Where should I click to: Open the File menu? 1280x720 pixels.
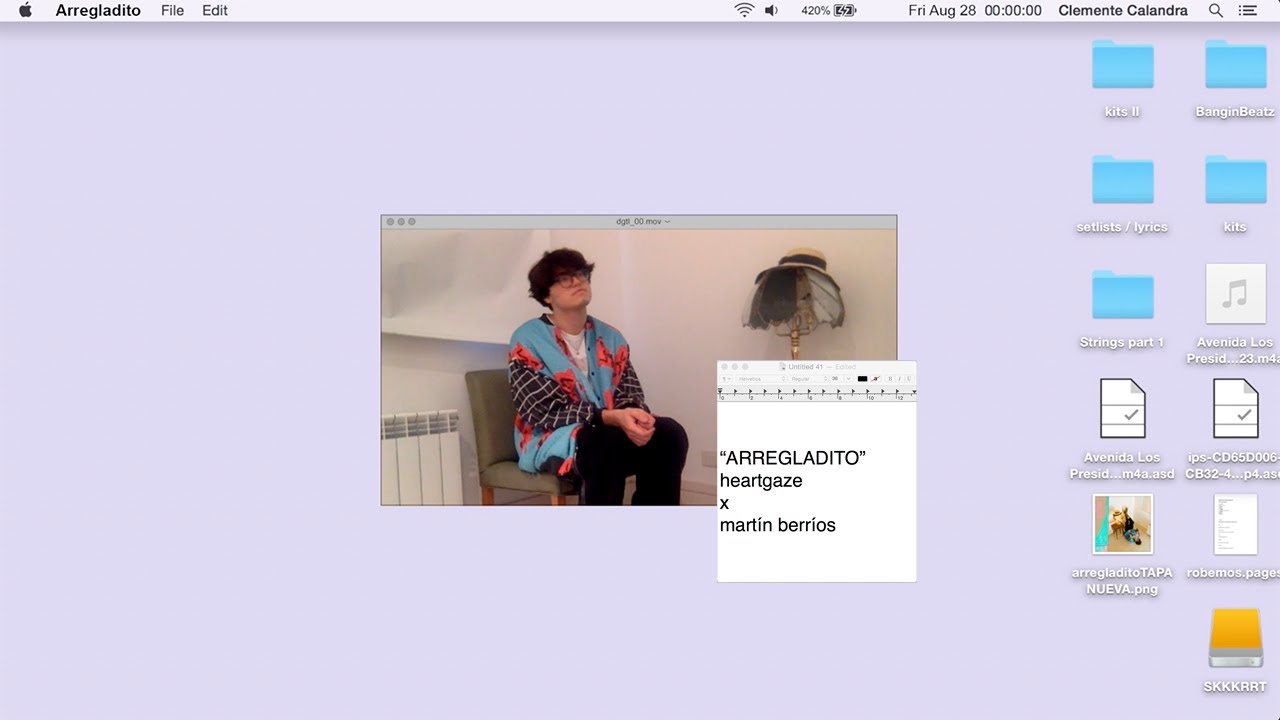coord(172,10)
